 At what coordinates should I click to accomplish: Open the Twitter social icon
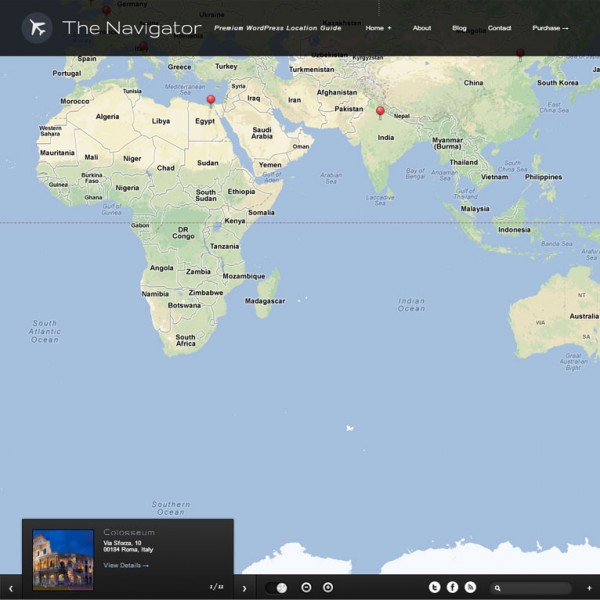(434, 587)
